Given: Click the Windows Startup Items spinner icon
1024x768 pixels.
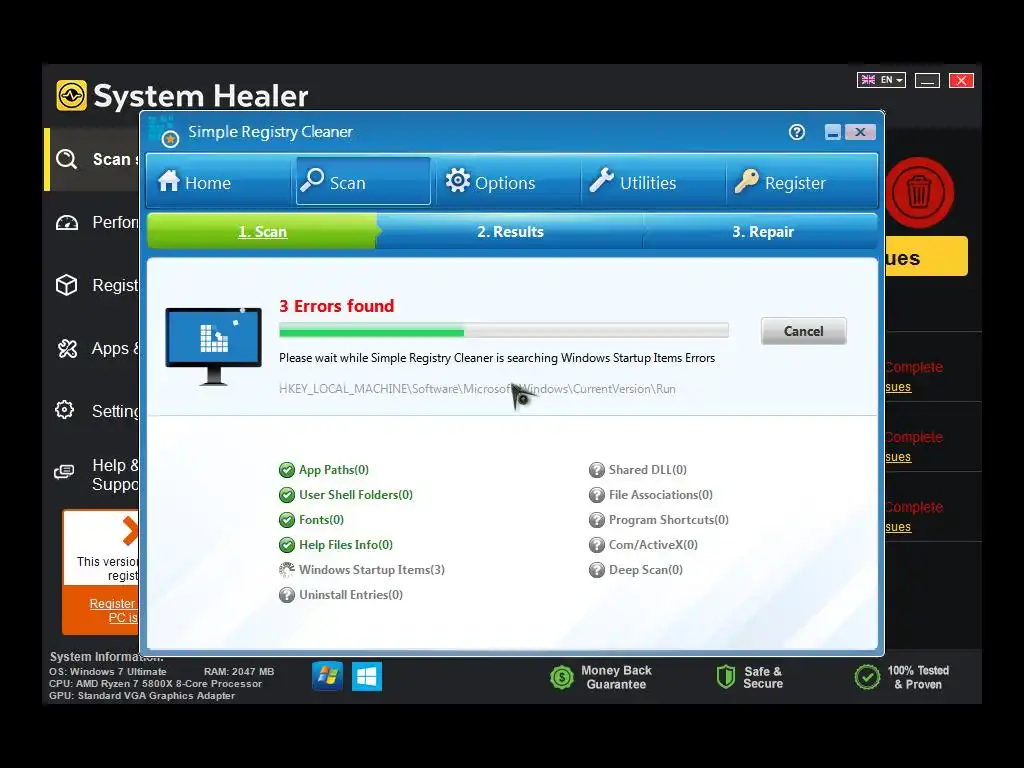Looking at the screenshot, I should [x=287, y=570].
